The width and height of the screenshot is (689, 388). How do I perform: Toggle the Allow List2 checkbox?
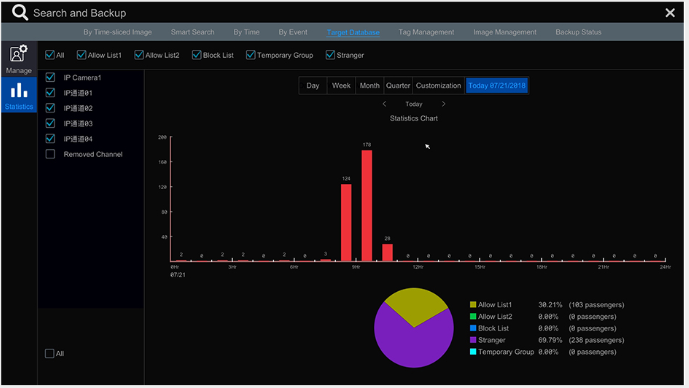click(139, 55)
